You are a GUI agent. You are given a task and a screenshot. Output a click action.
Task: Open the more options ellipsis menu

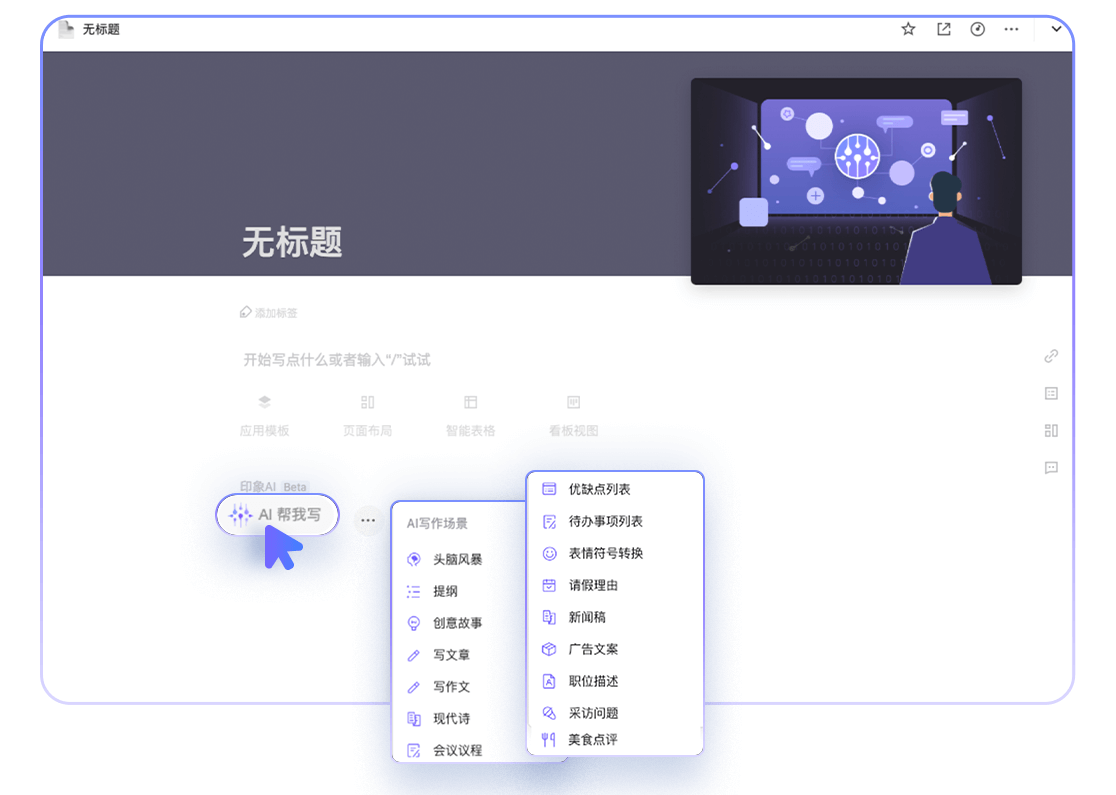1011,30
